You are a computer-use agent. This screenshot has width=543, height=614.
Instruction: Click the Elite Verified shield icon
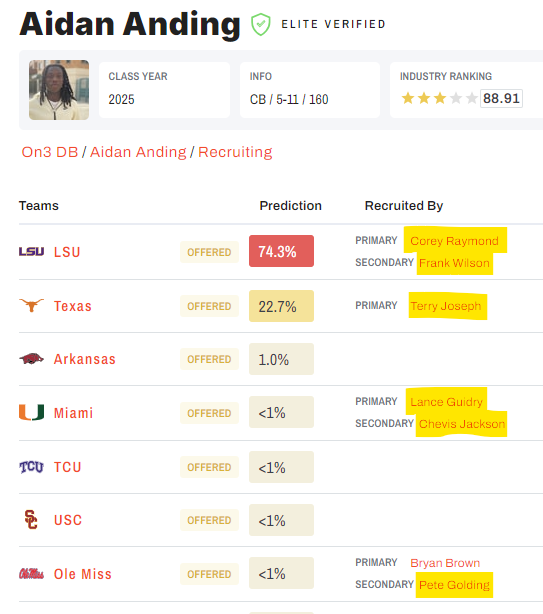click(261, 24)
